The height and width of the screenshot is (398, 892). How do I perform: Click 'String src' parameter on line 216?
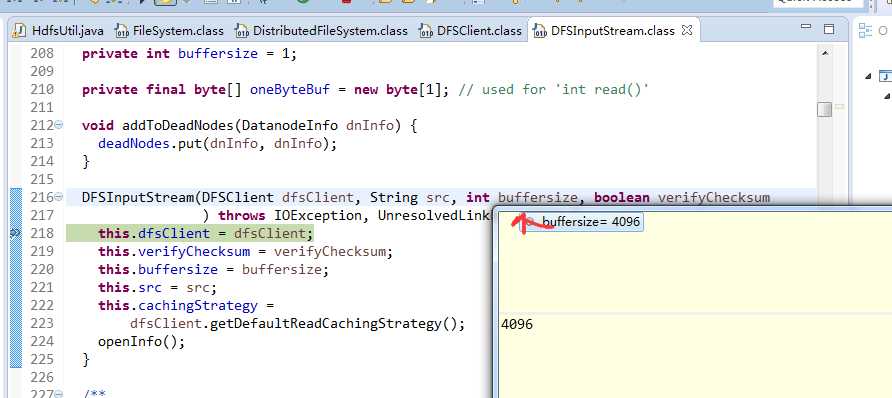410,198
